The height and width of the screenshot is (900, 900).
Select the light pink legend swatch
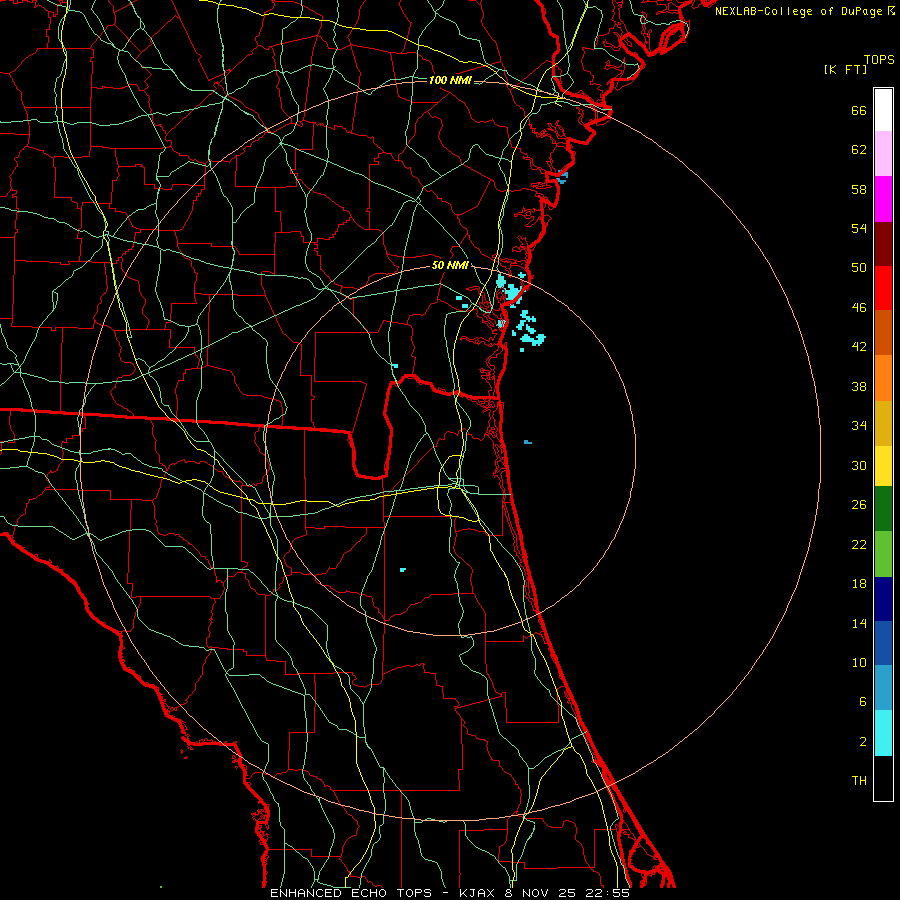pos(883,154)
